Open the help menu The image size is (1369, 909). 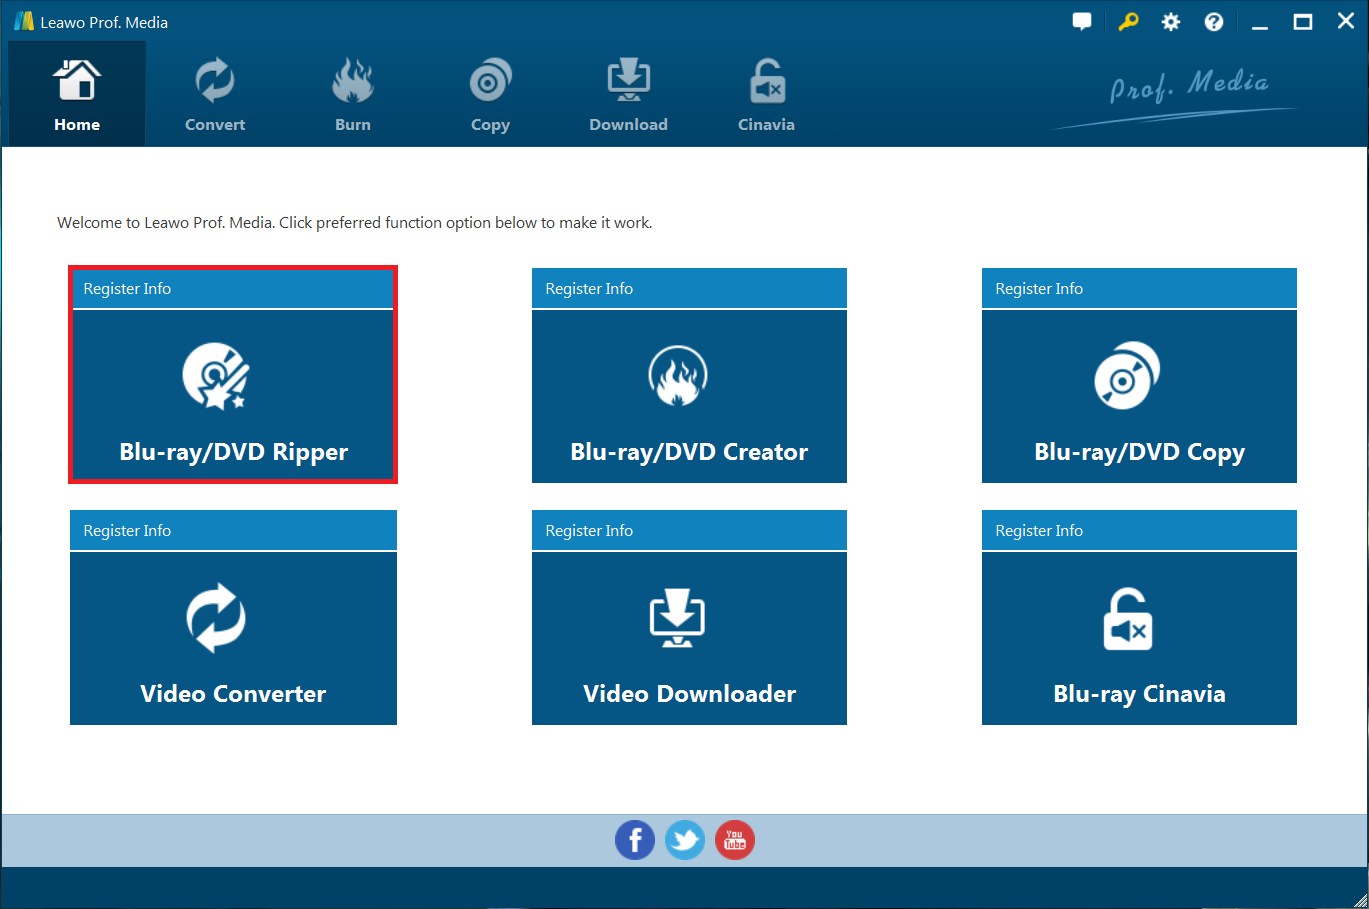click(1213, 21)
